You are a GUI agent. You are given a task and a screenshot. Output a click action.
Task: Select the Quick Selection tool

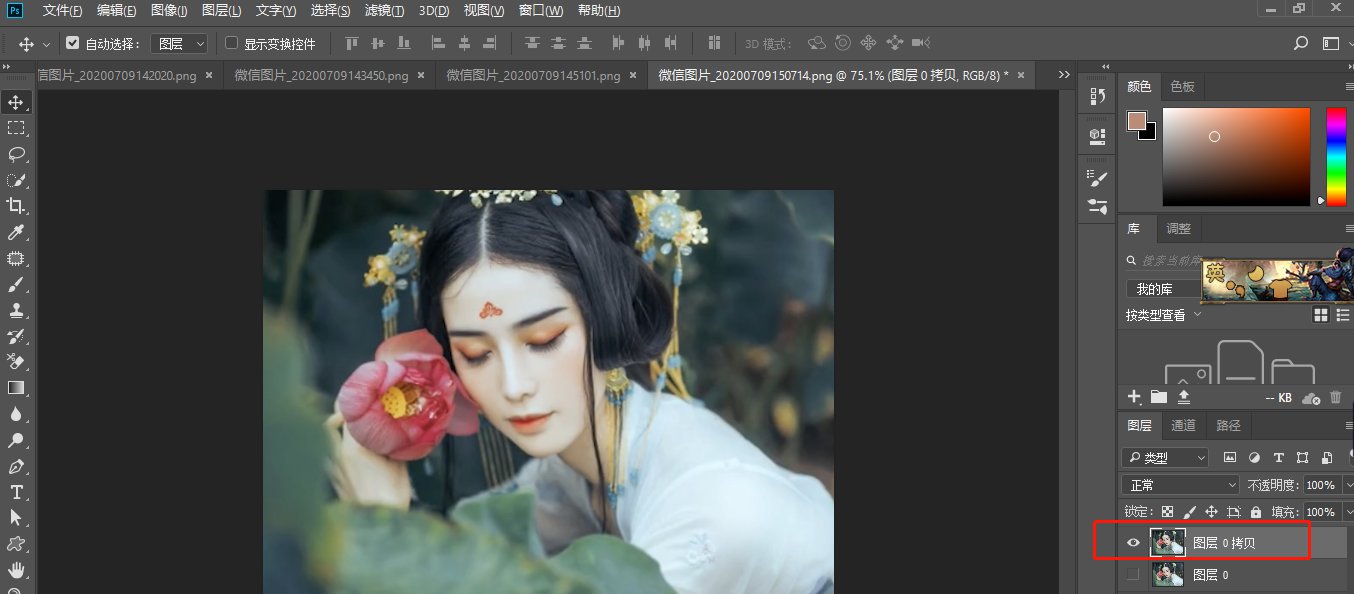16,180
